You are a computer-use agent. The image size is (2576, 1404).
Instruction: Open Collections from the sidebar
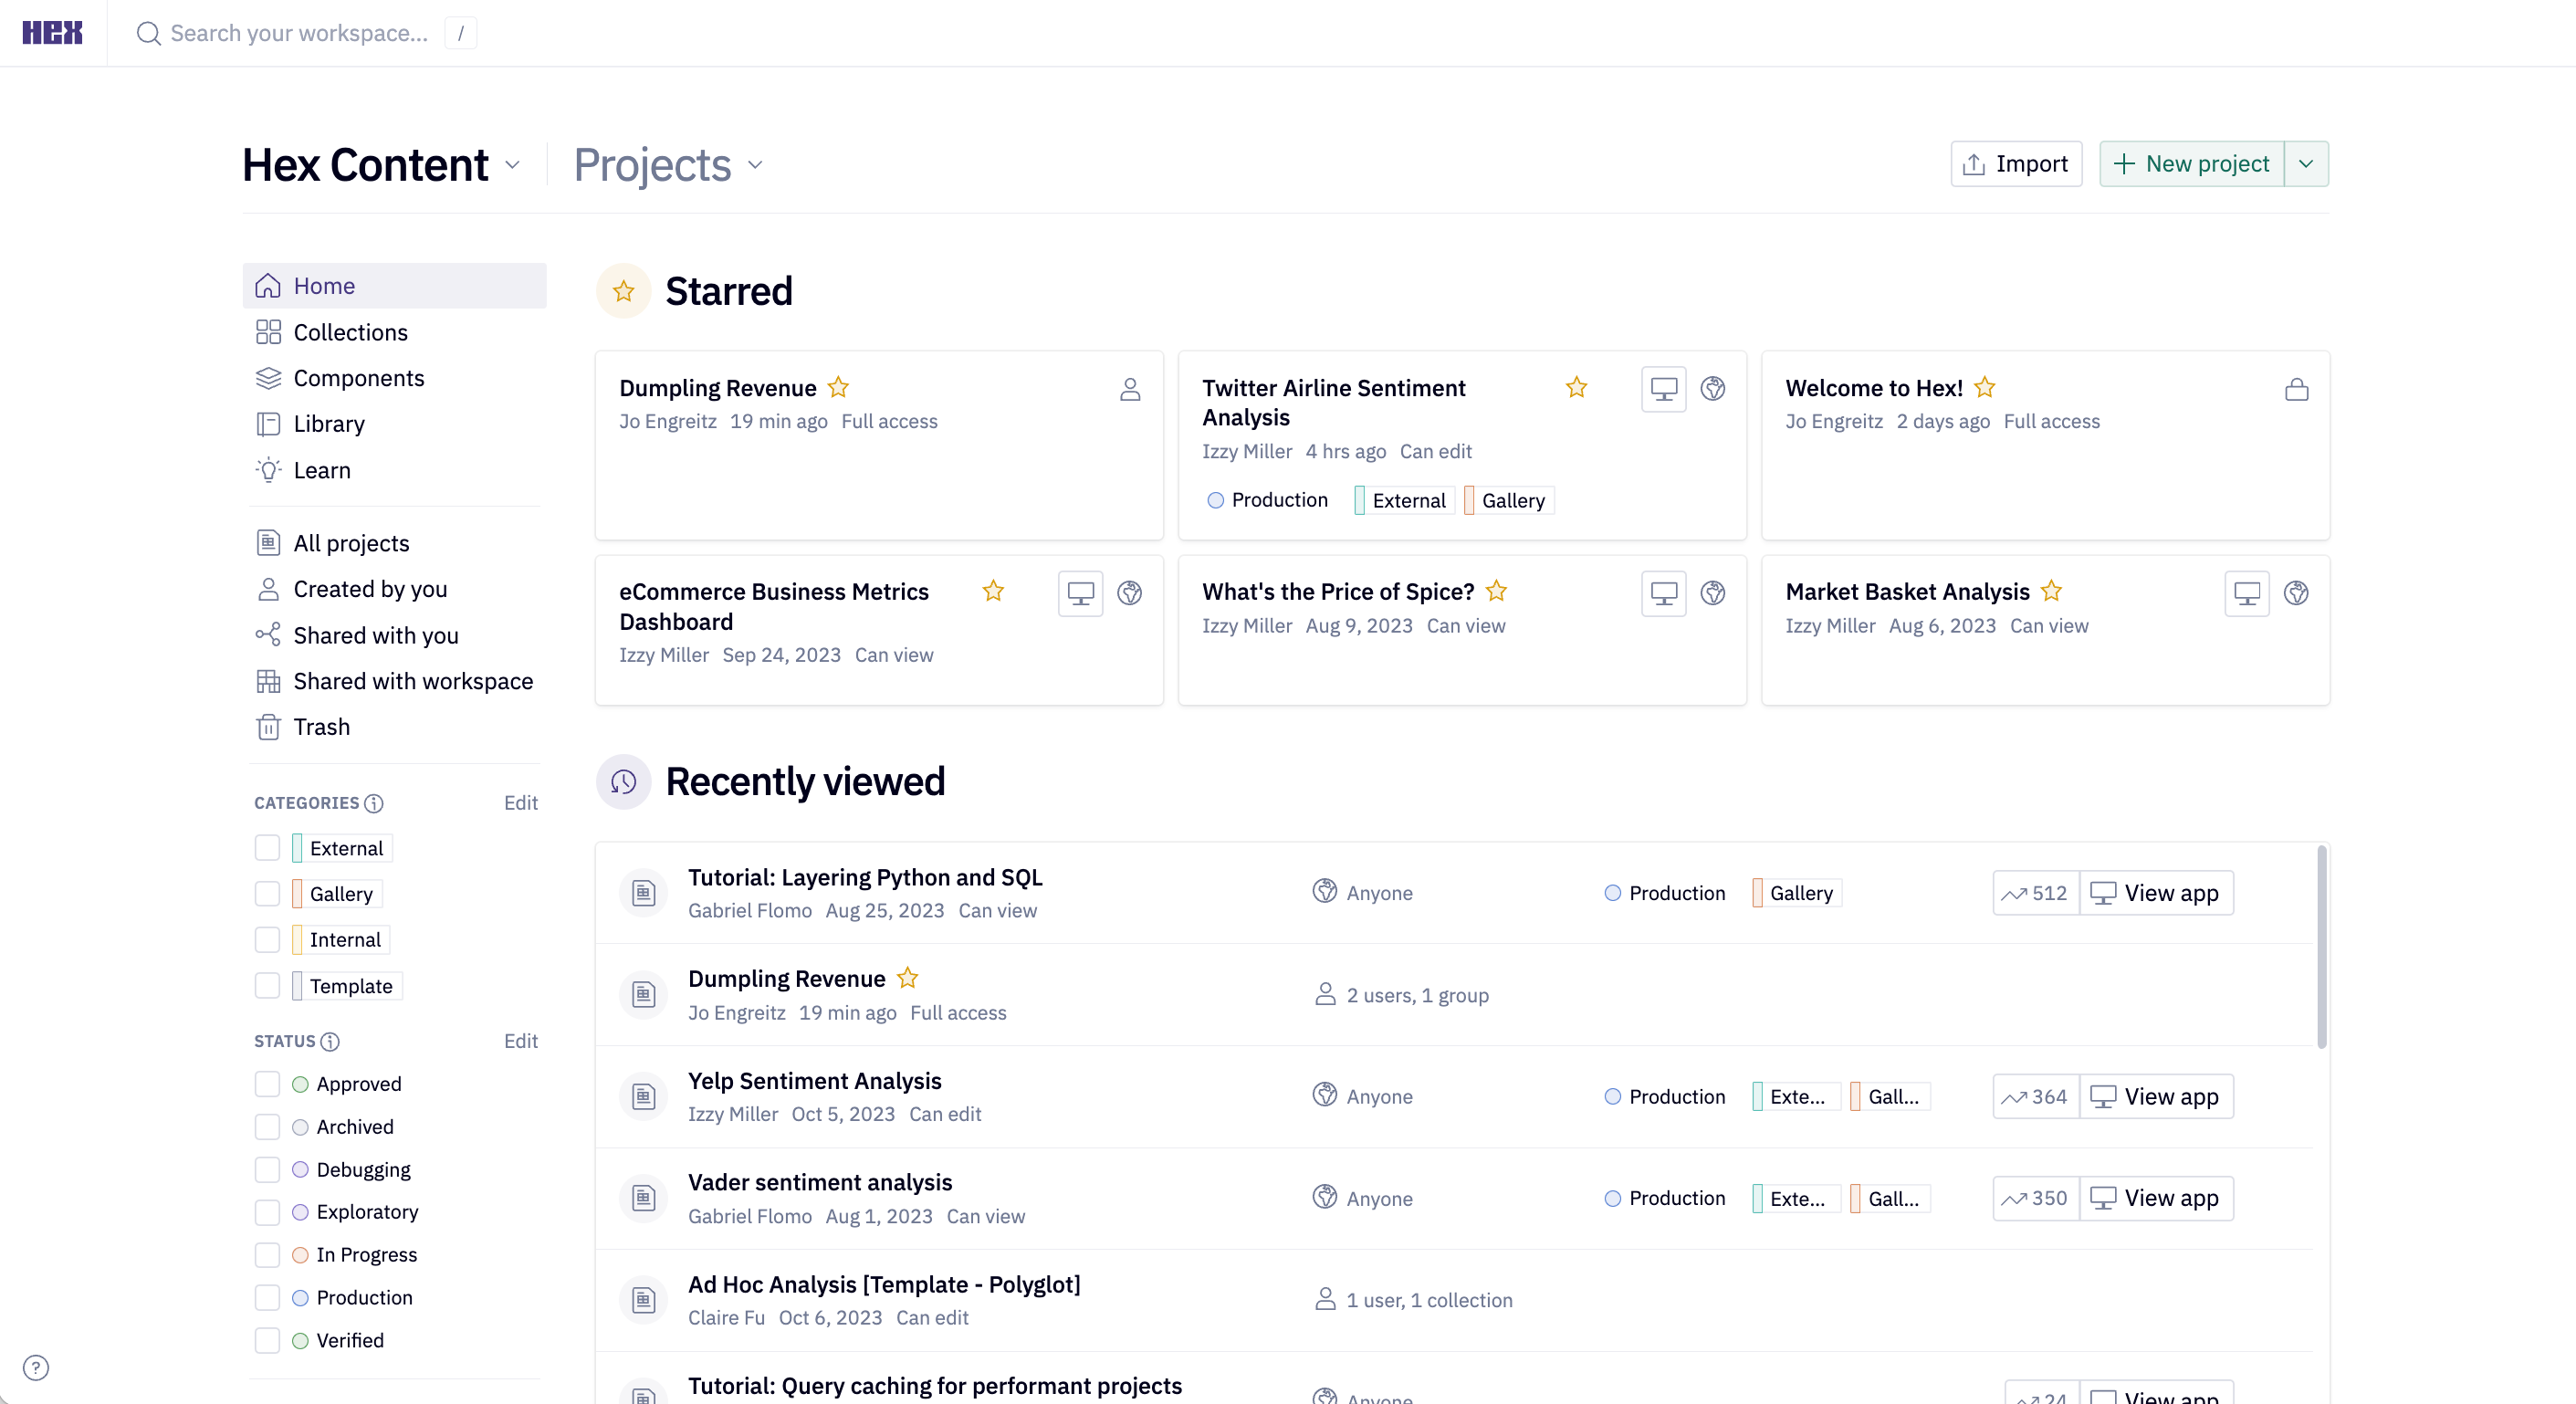pos(349,331)
